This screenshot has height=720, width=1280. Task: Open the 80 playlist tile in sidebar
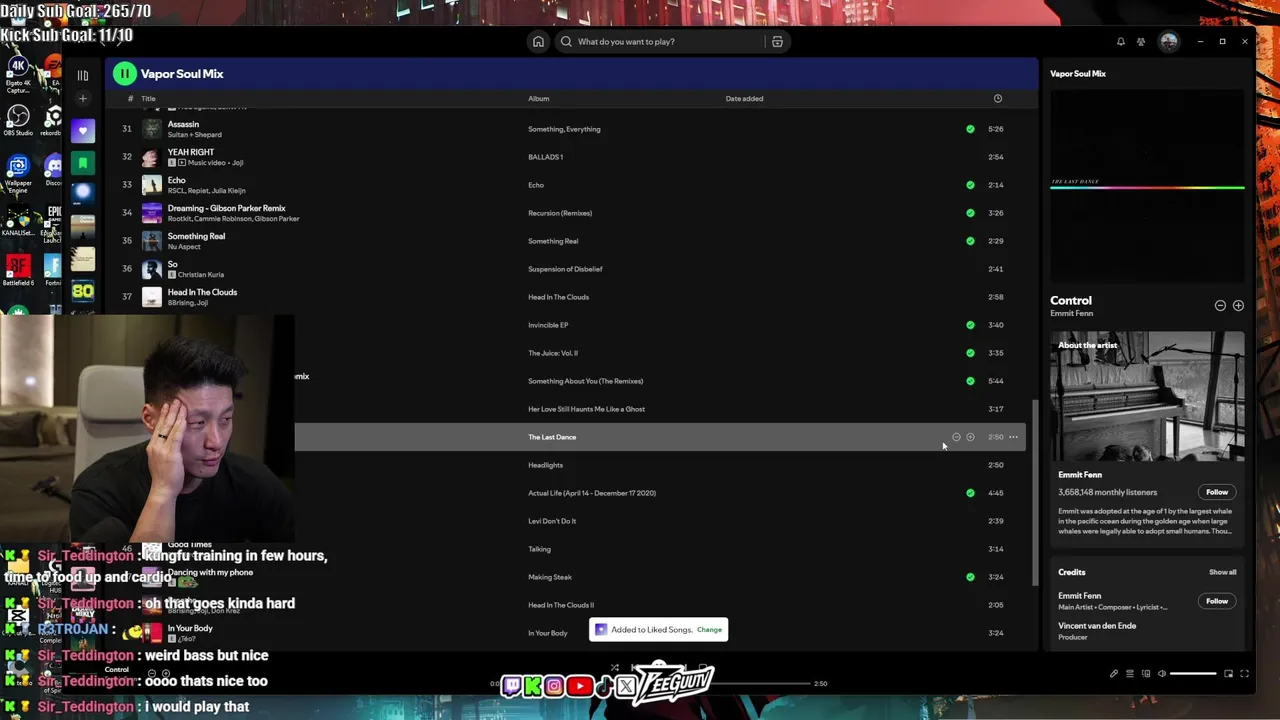point(83,291)
